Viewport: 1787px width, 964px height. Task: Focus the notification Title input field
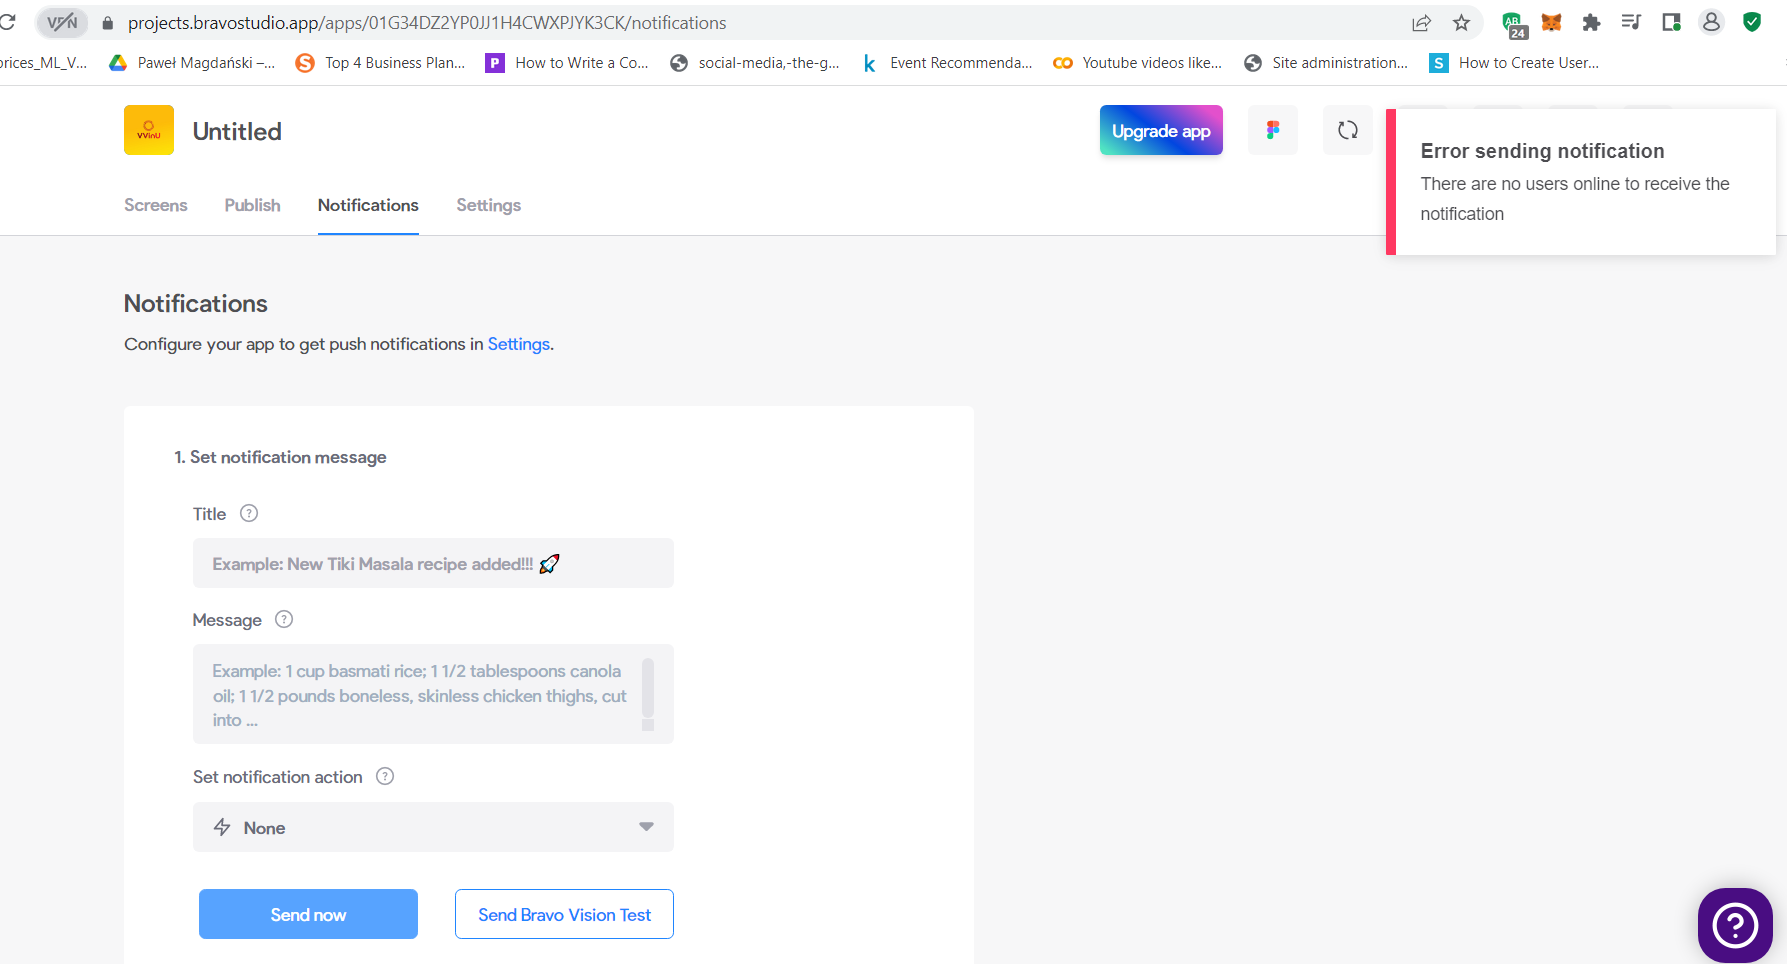point(433,563)
